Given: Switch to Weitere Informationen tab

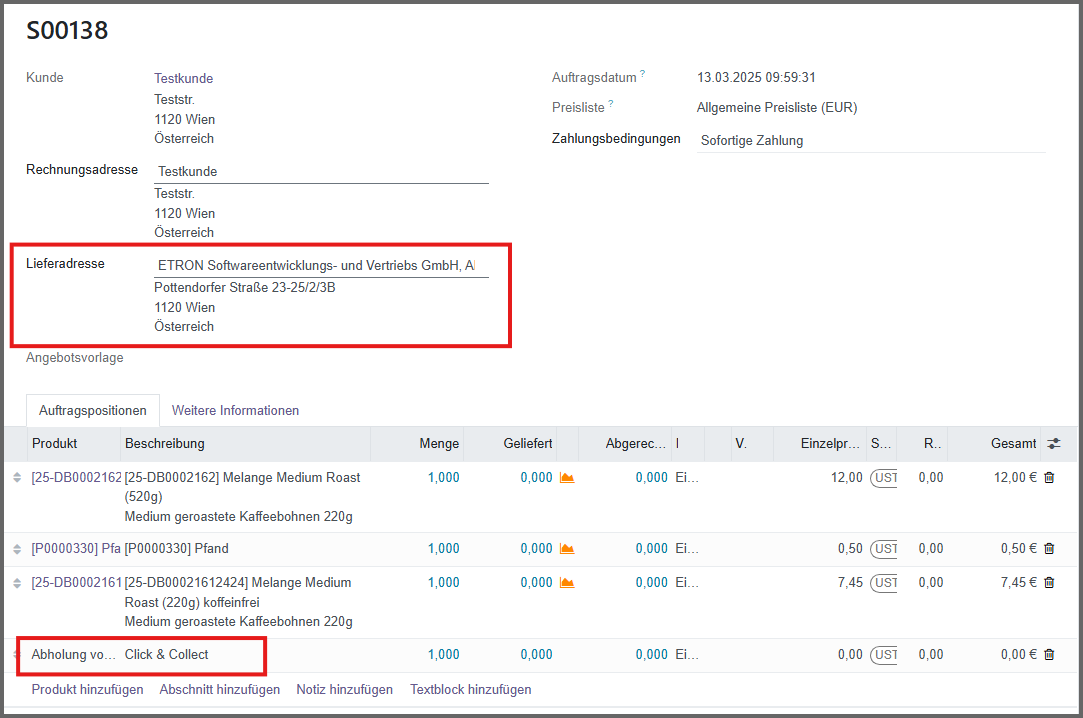Looking at the screenshot, I should click(235, 411).
